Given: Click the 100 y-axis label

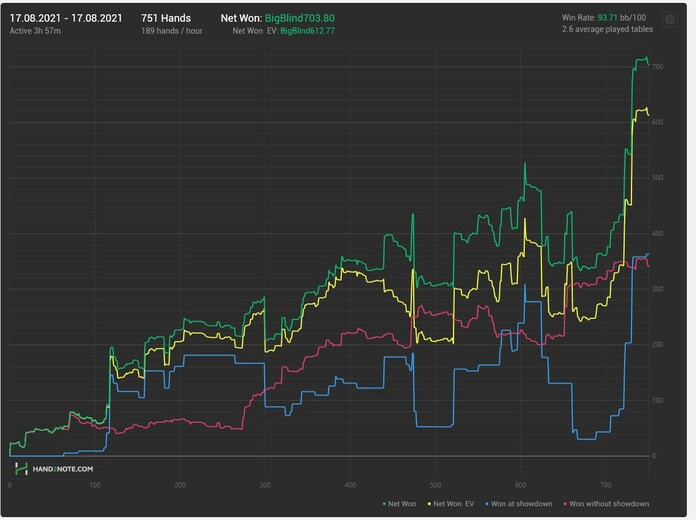Looking at the screenshot, I should pyautogui.click(x=658, y=400).
